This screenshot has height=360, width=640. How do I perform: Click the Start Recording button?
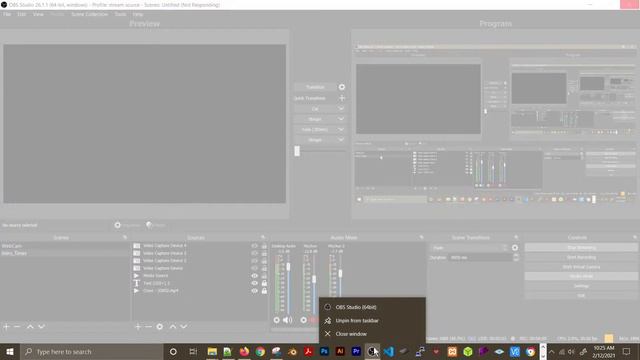point(581,257)
